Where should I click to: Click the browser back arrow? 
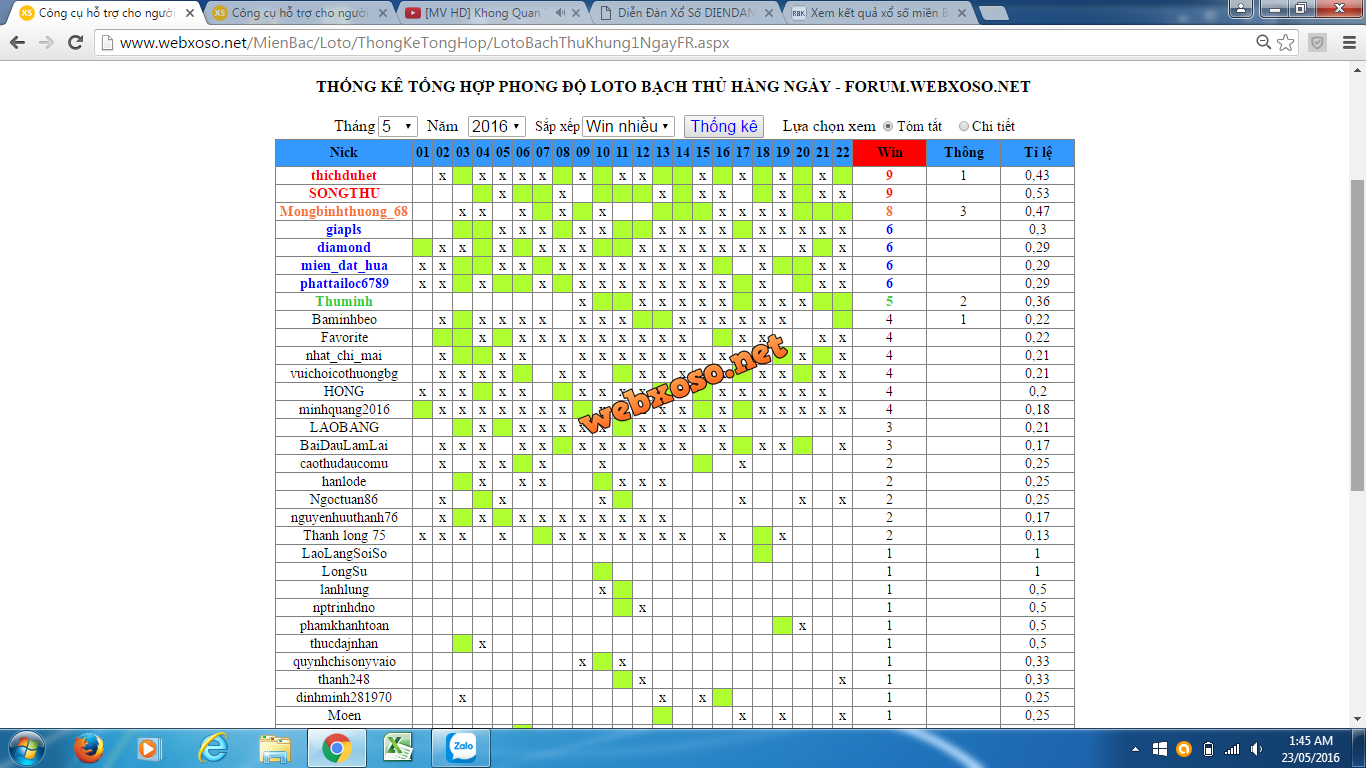(x=18, y=43)
